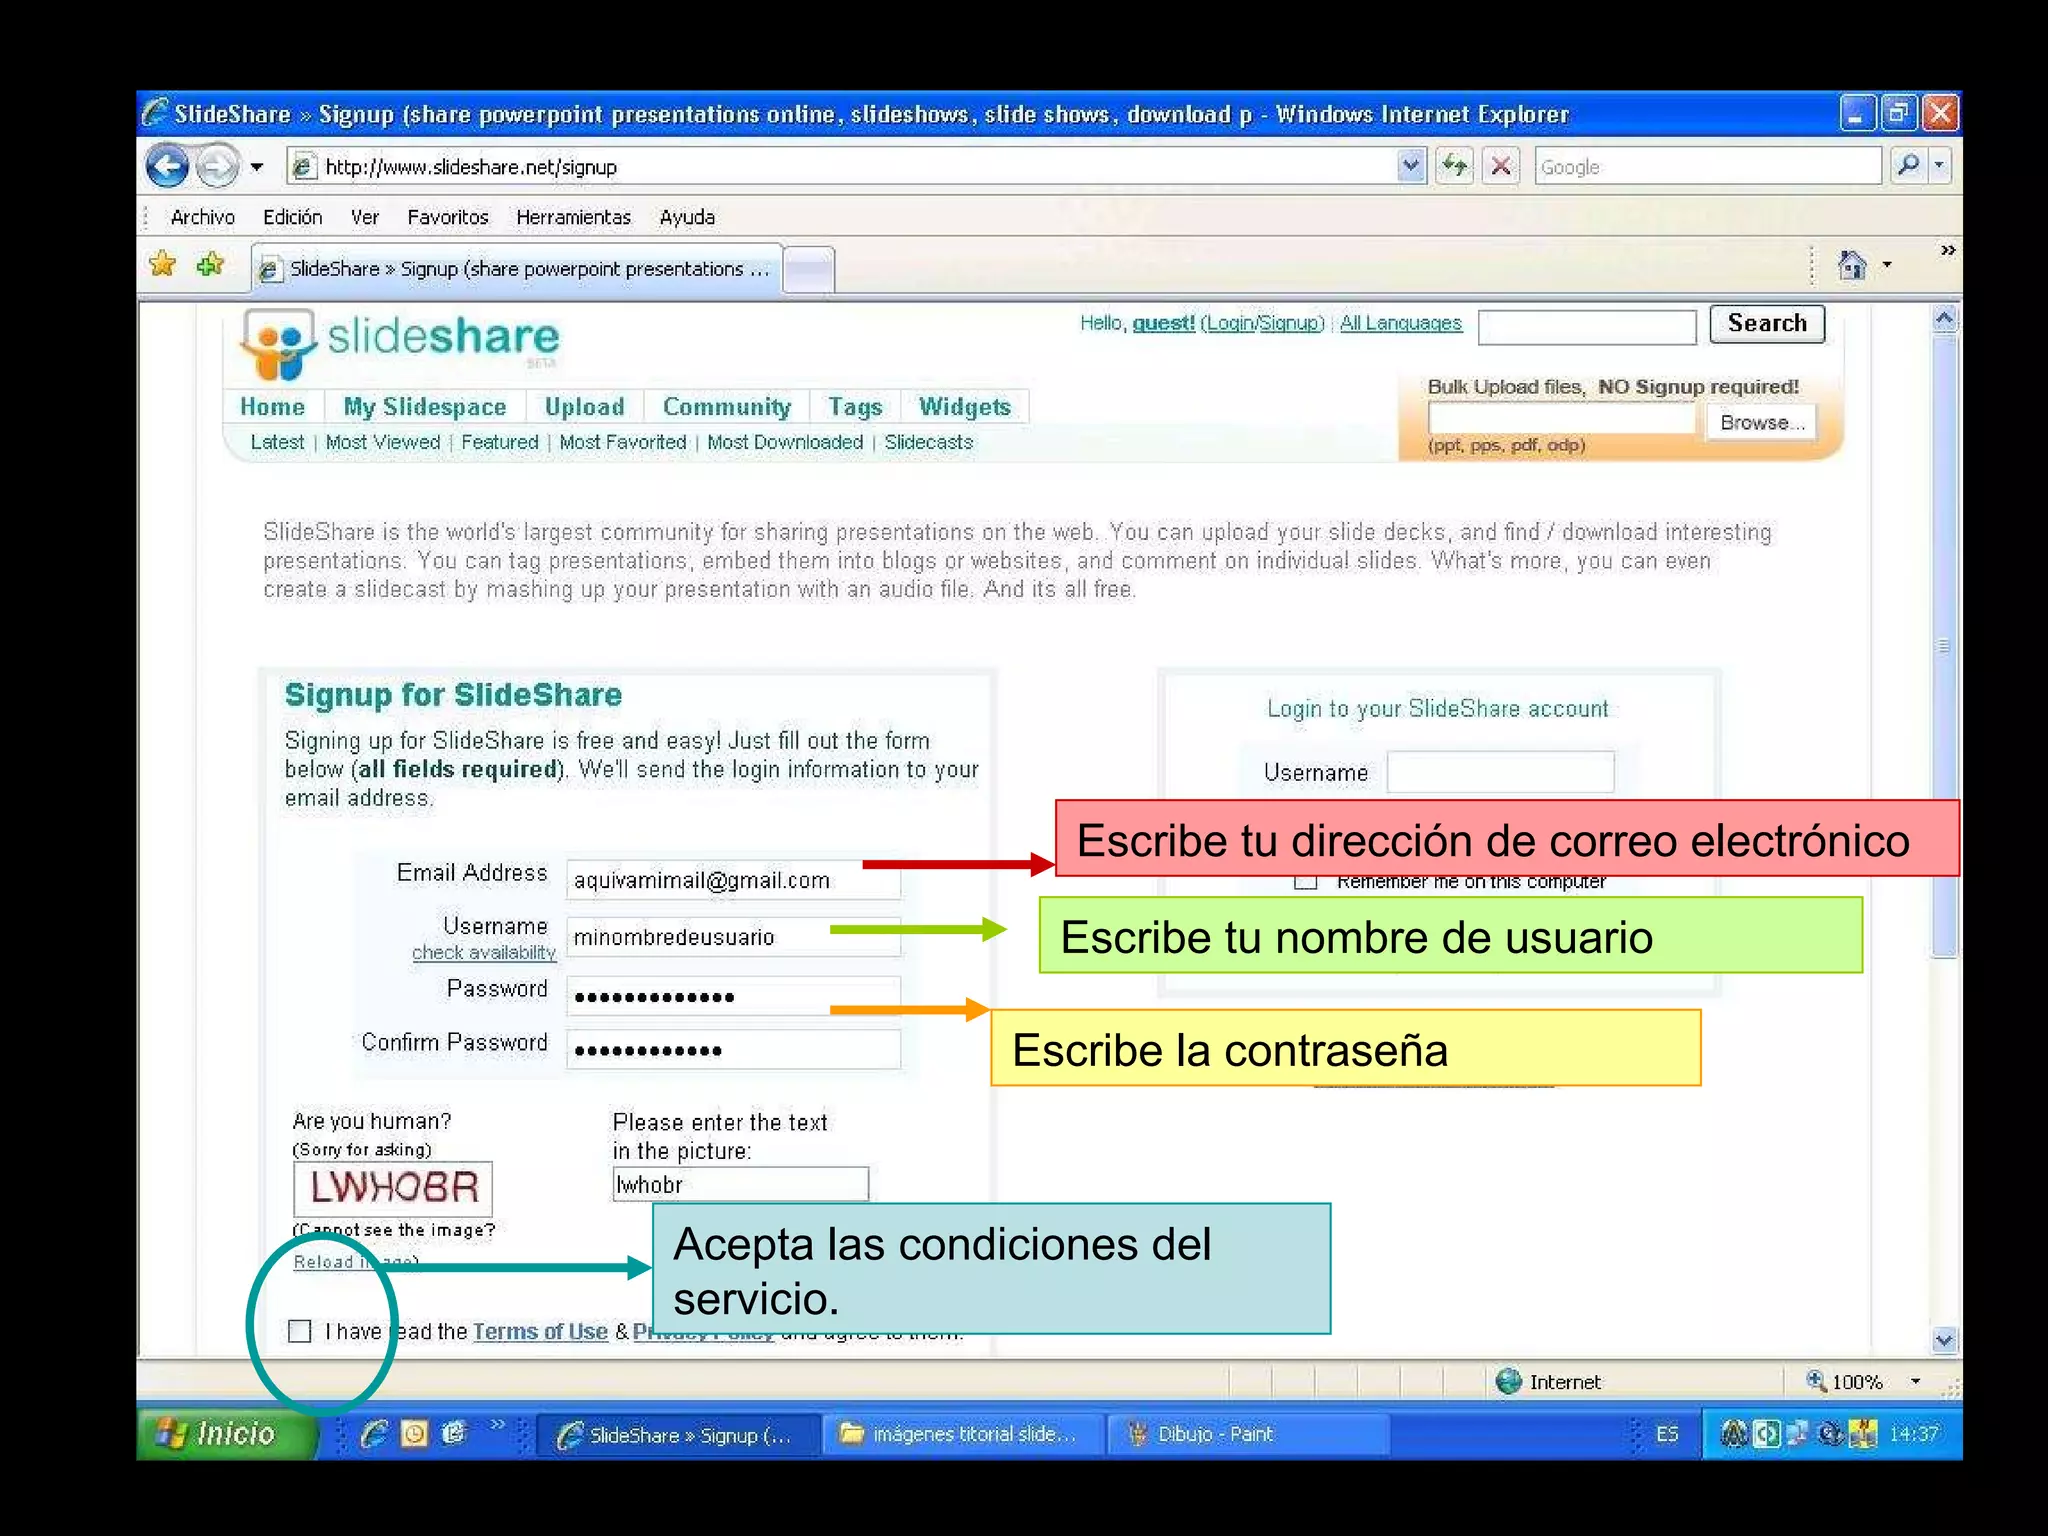Click the scrollbar up arrow
Image resolution: width=2048 pixels, height=1536 pixels.
click(1945, 319)
